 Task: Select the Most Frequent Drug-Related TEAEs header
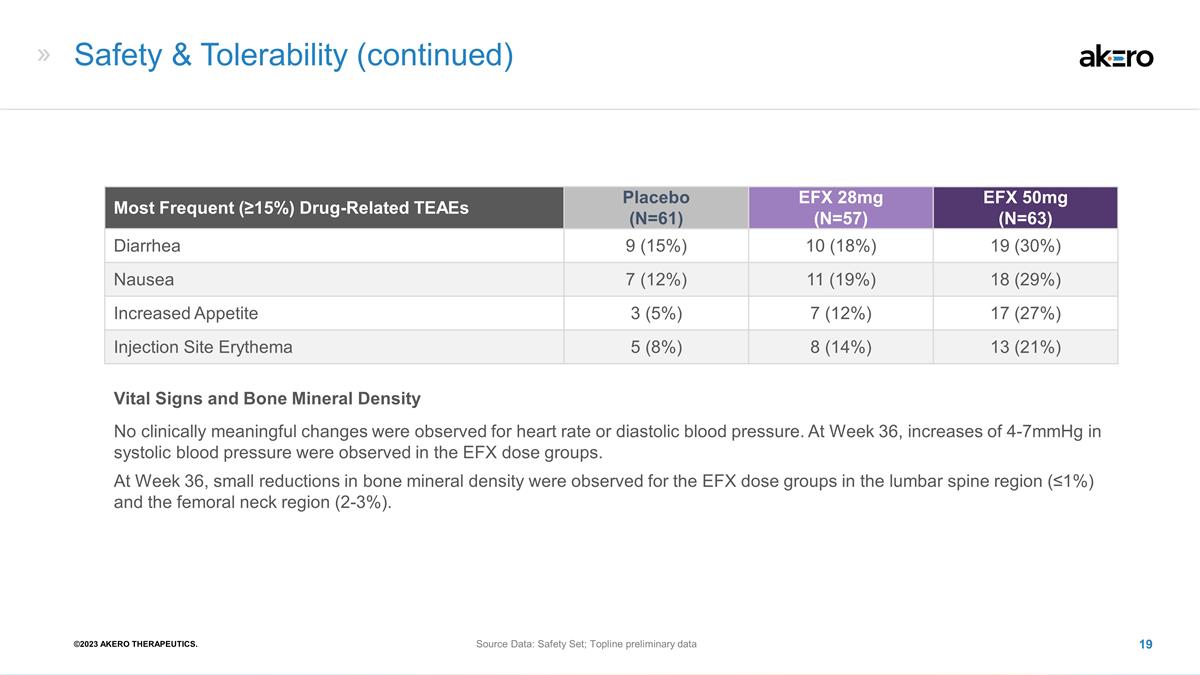291,209
